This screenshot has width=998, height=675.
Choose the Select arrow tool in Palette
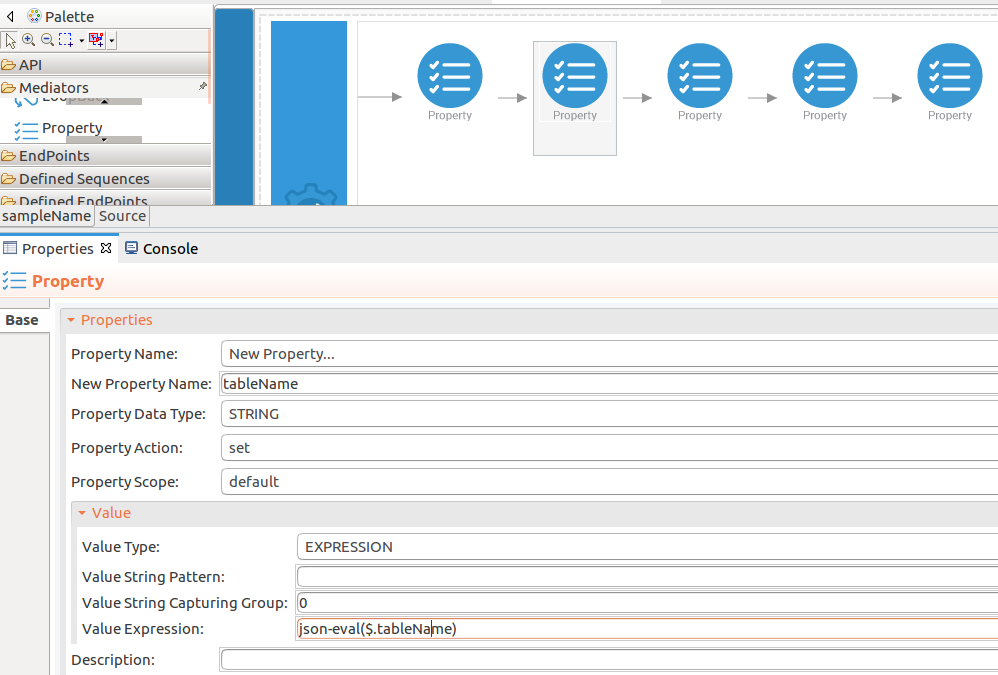10,41
